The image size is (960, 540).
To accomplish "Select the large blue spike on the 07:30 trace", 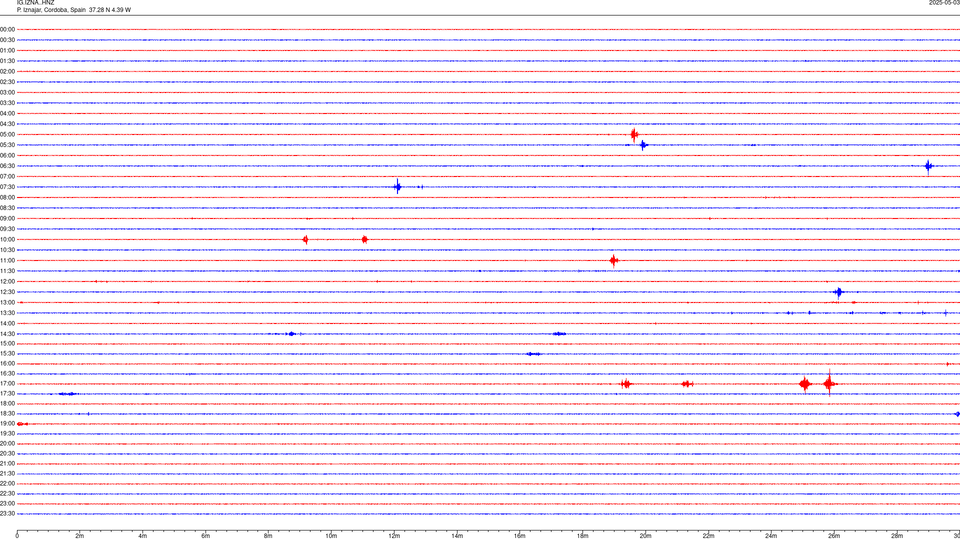I will click(x=397, y=187).
